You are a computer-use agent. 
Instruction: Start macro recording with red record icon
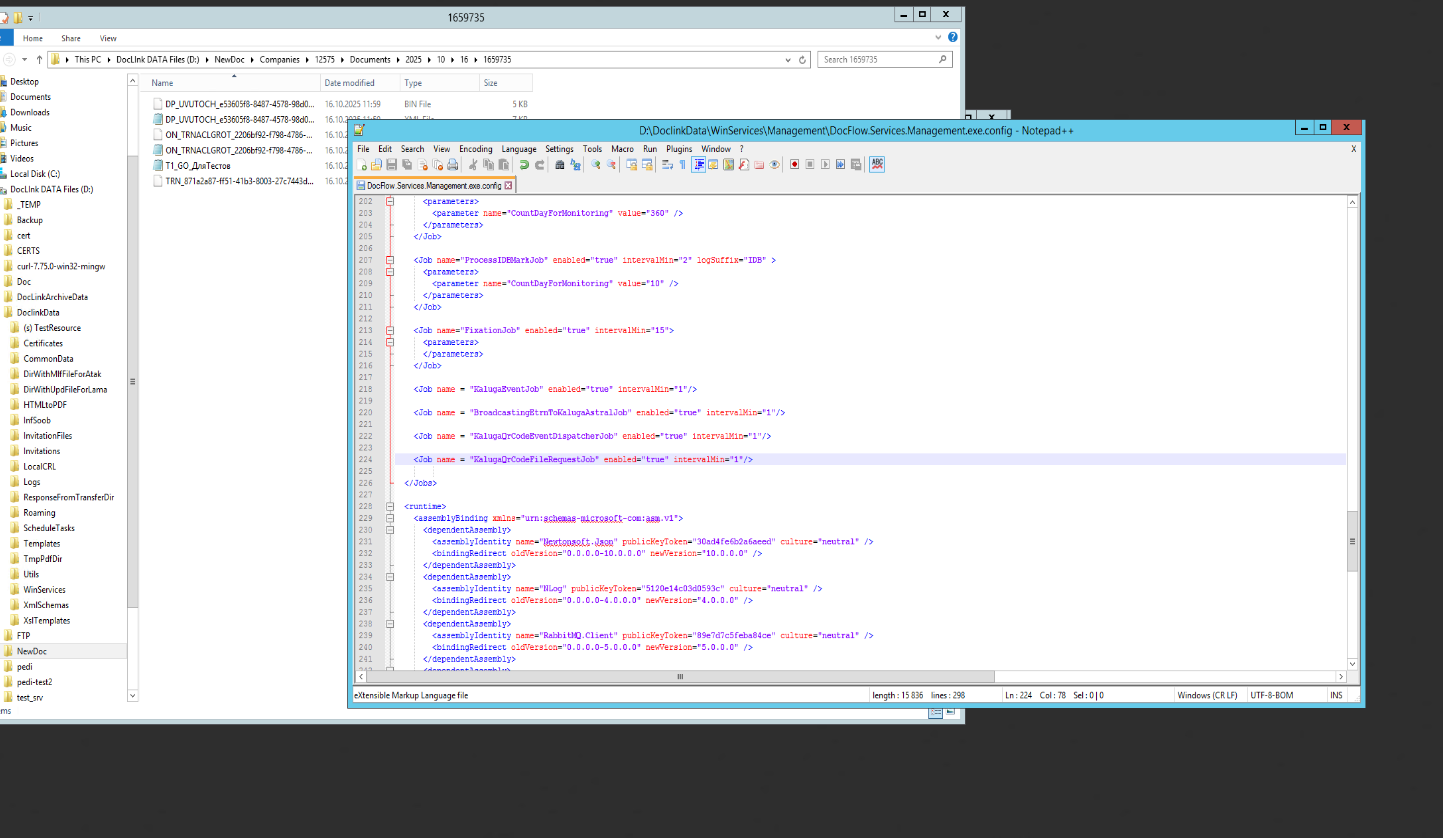pyautogui.click(x=794, y=165)
